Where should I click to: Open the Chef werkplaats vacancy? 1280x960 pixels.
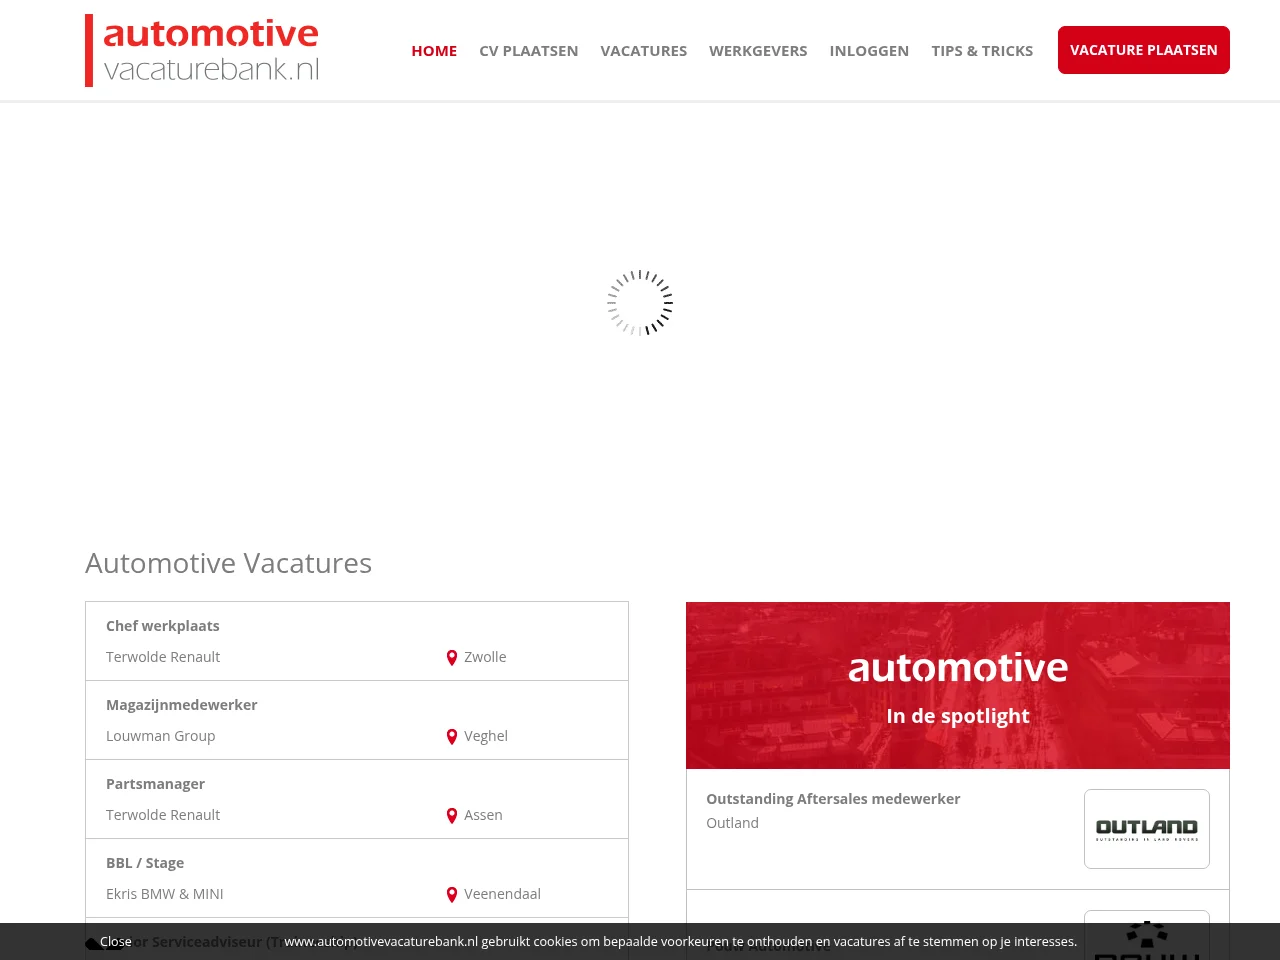[x=163, y=626]
